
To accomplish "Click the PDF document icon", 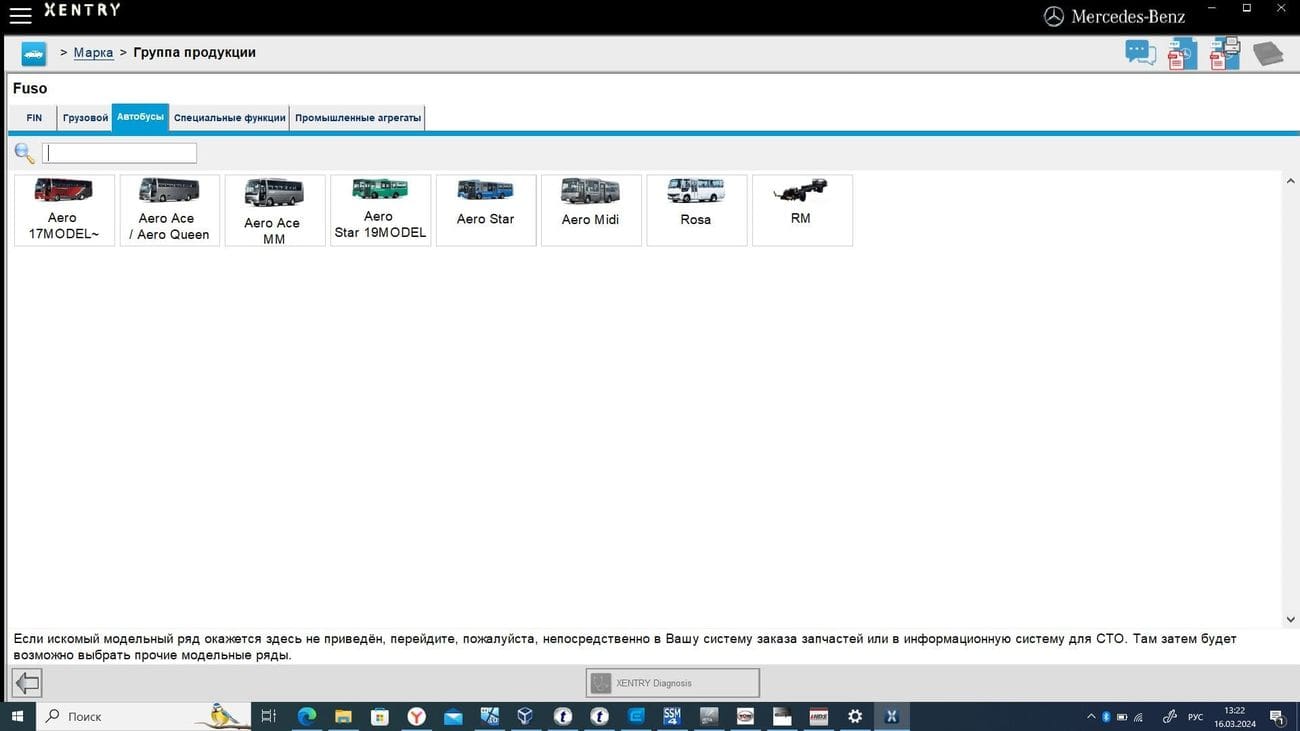I will [1182, 54].
